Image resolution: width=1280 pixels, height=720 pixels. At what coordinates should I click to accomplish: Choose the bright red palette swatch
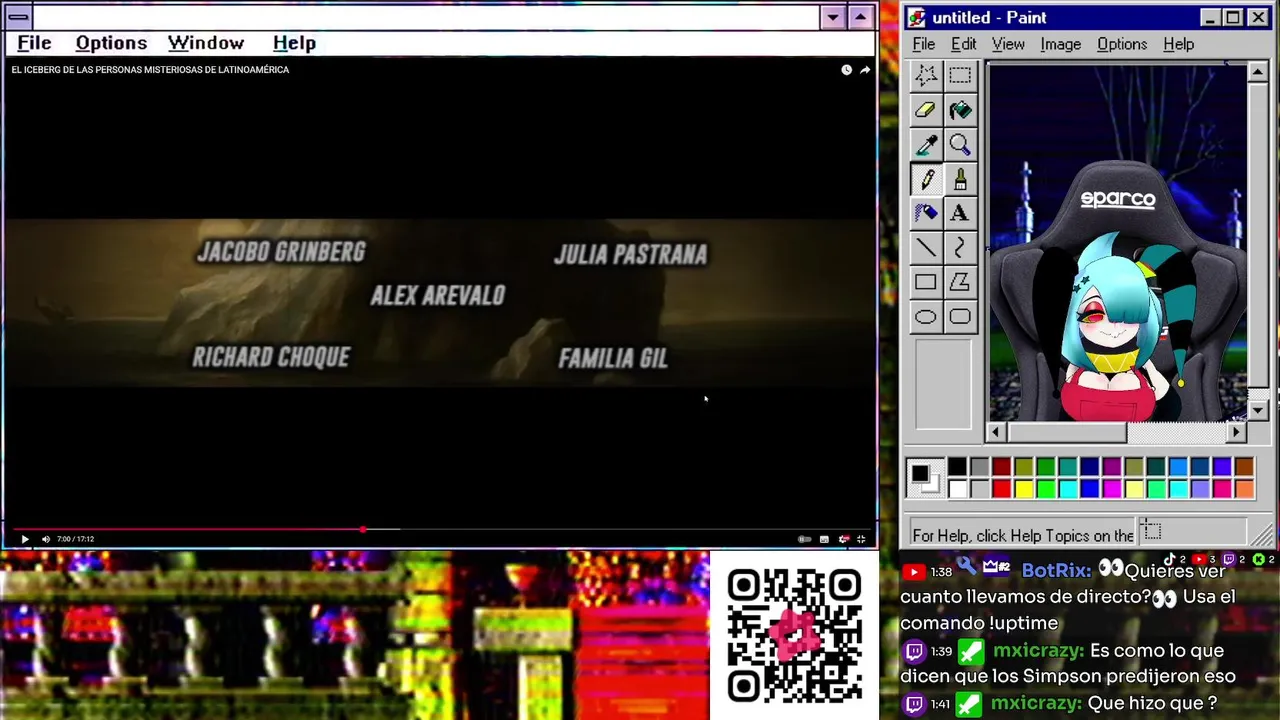pyautogui.click(x=1001, y=488)
